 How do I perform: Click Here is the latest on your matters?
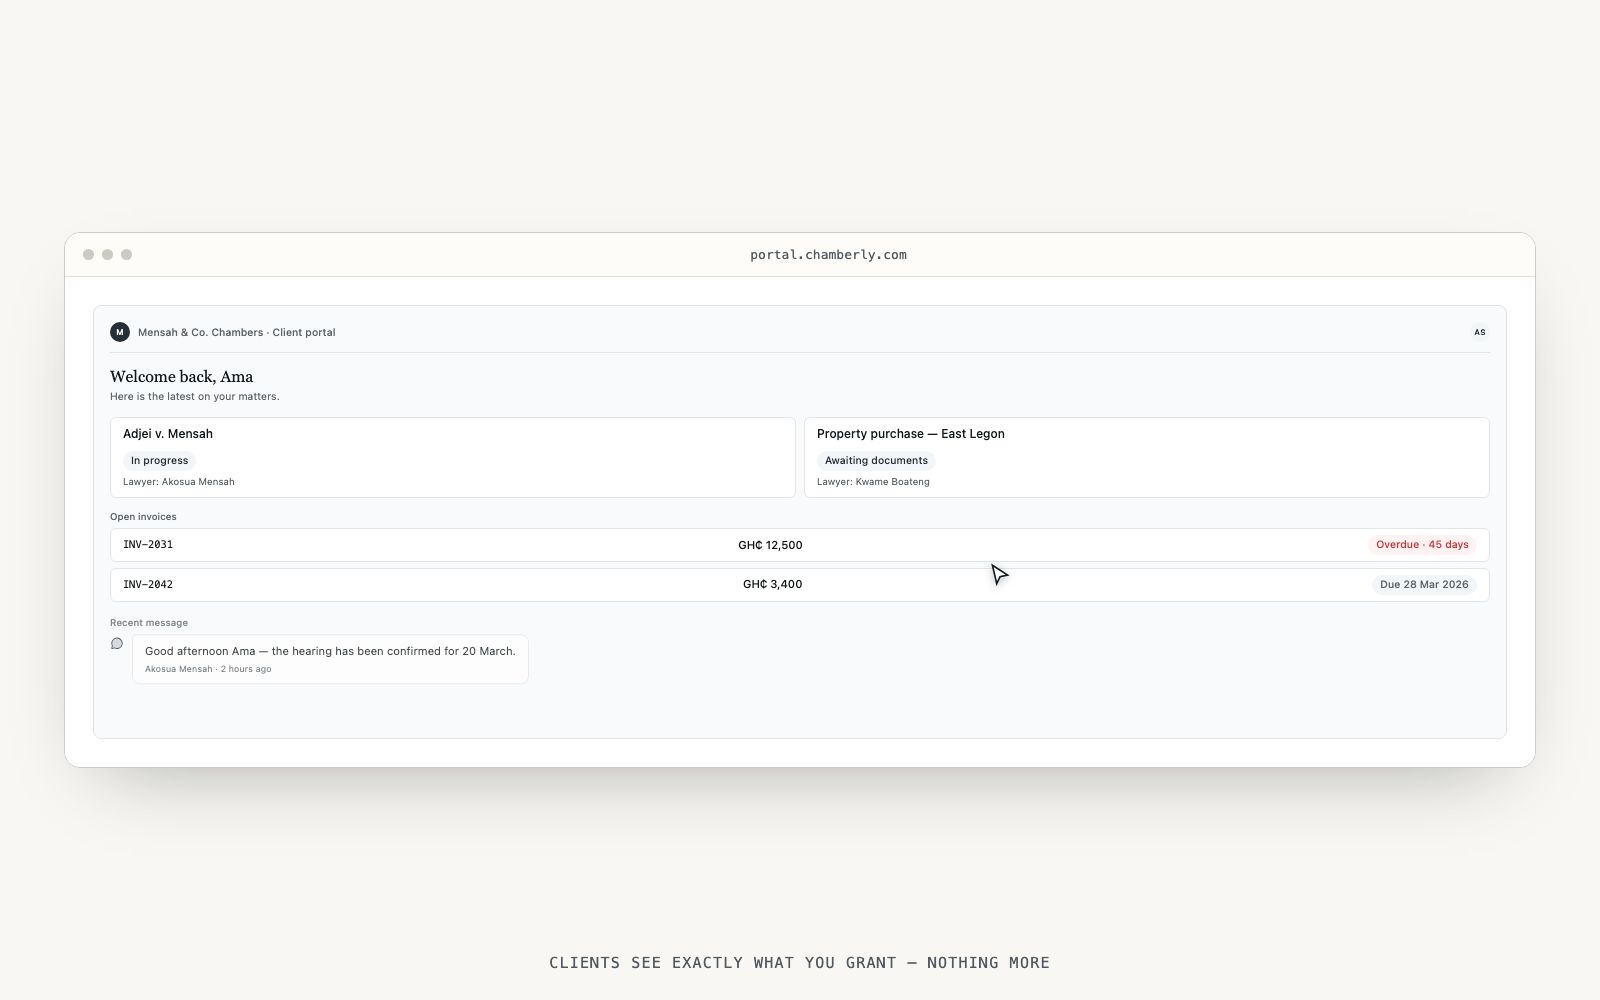tap(195, 397)
